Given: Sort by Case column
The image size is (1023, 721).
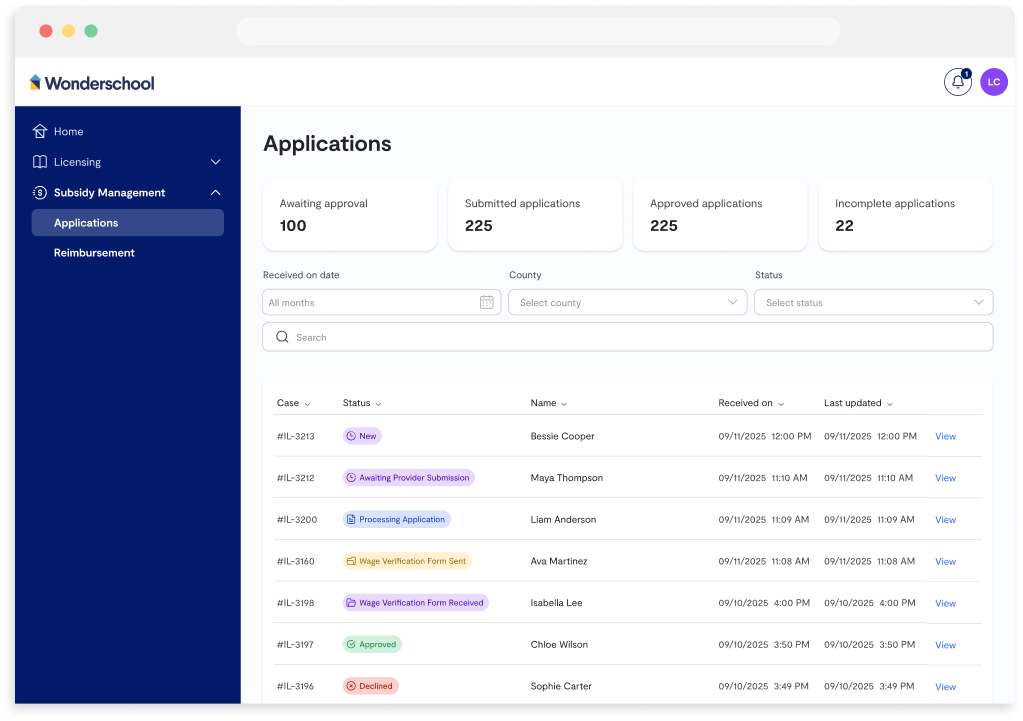Looking at the screenshot, I should [293, 403].
